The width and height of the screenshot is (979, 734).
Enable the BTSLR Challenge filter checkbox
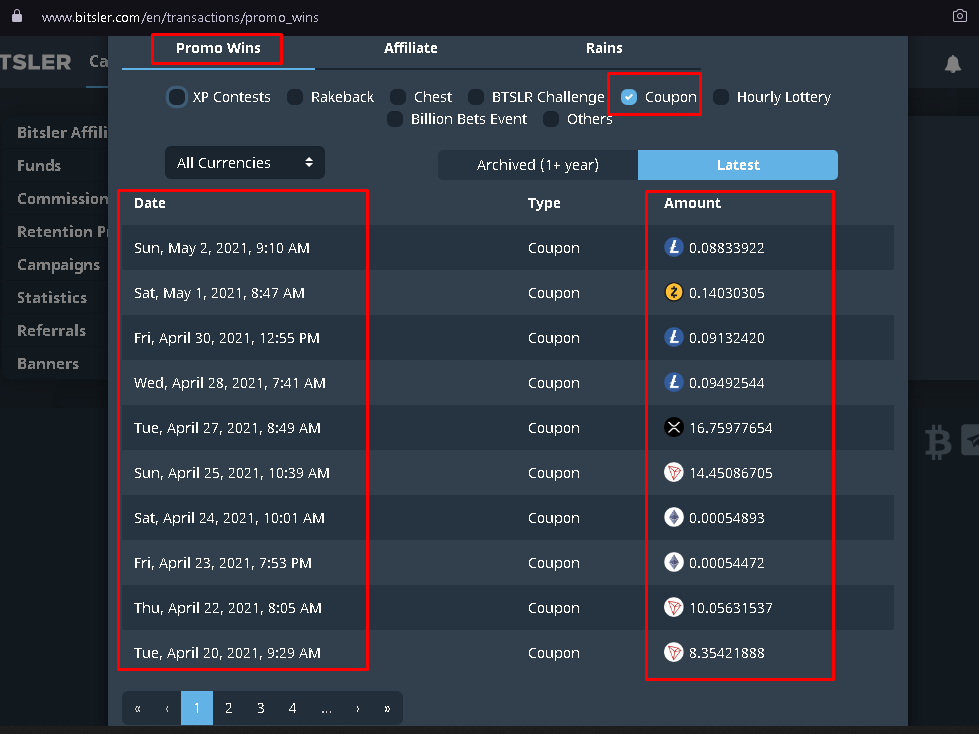click(x=476, y=97)
